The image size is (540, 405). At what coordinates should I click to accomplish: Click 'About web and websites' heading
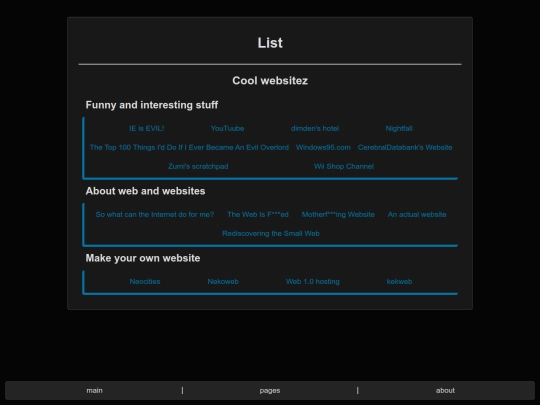[x=145, y=191]
